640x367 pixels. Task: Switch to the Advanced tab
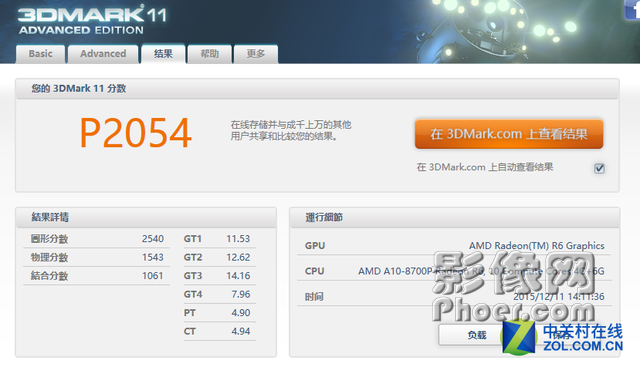103,54
